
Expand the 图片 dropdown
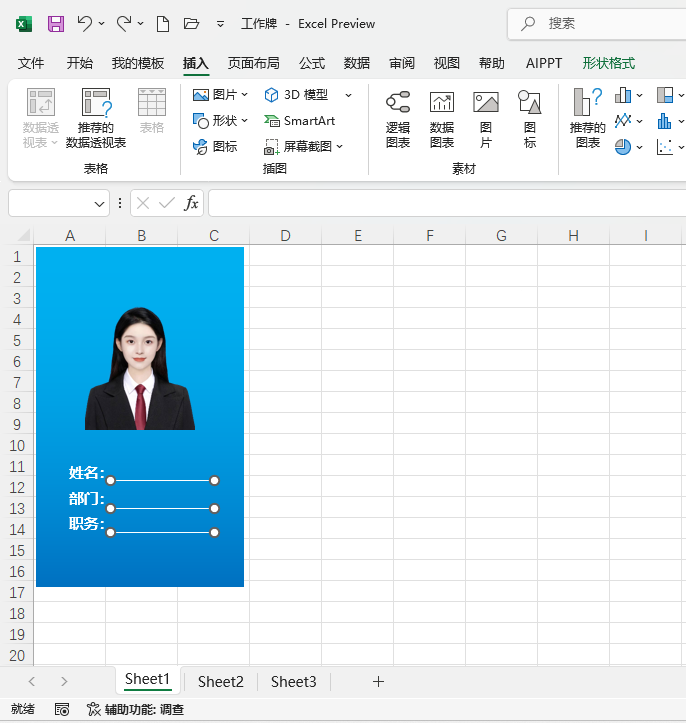tap(246, 95)
